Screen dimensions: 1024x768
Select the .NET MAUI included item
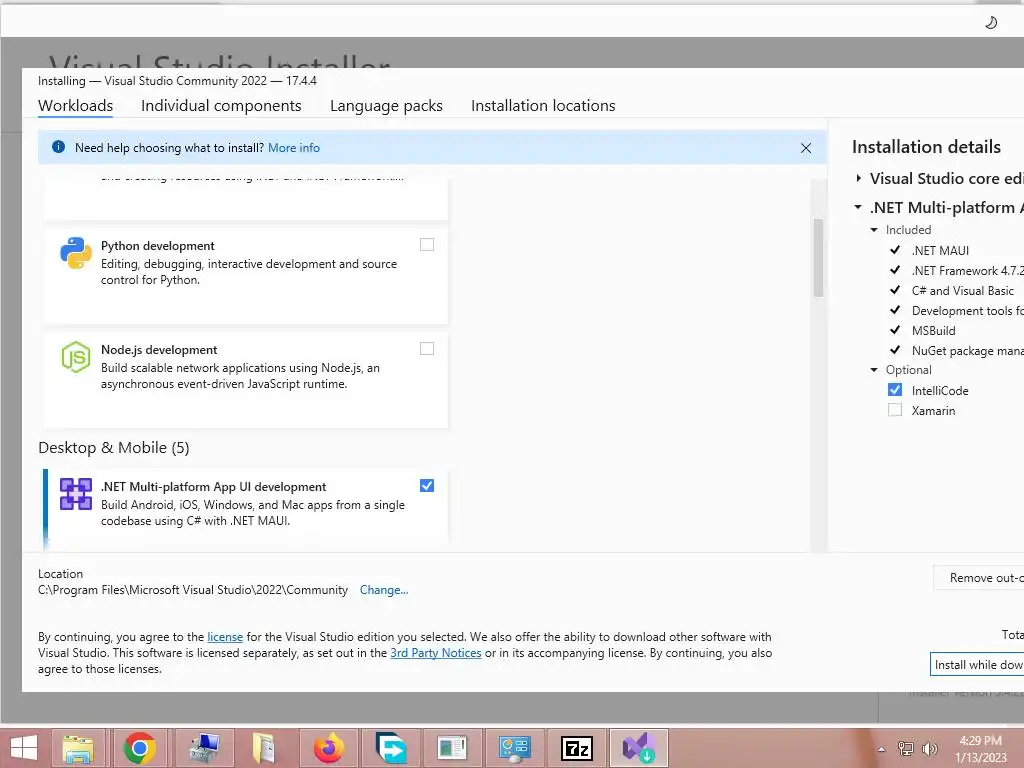point(940,251)
